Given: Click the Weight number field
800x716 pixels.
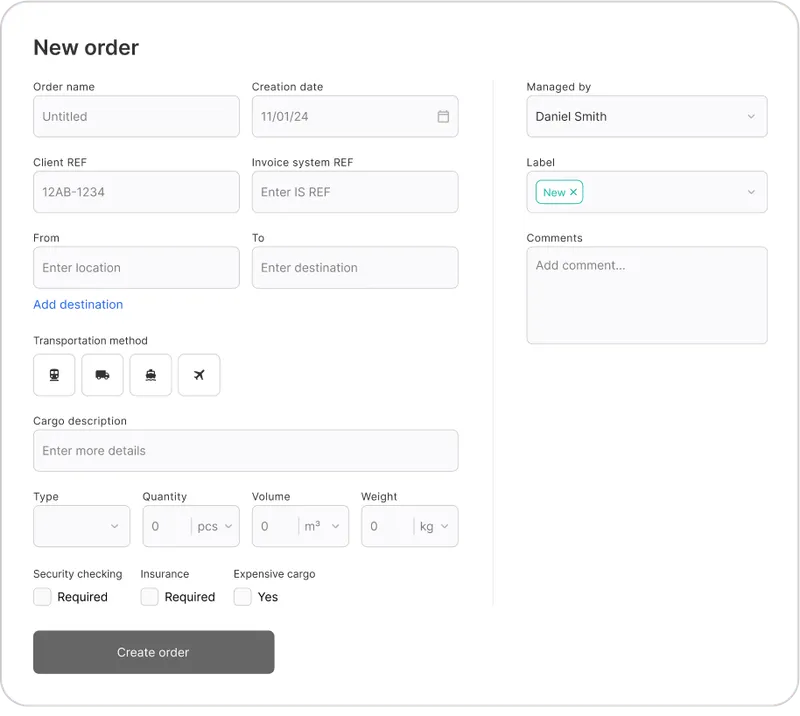Looking at the screenshot, I should pos(388,526).
